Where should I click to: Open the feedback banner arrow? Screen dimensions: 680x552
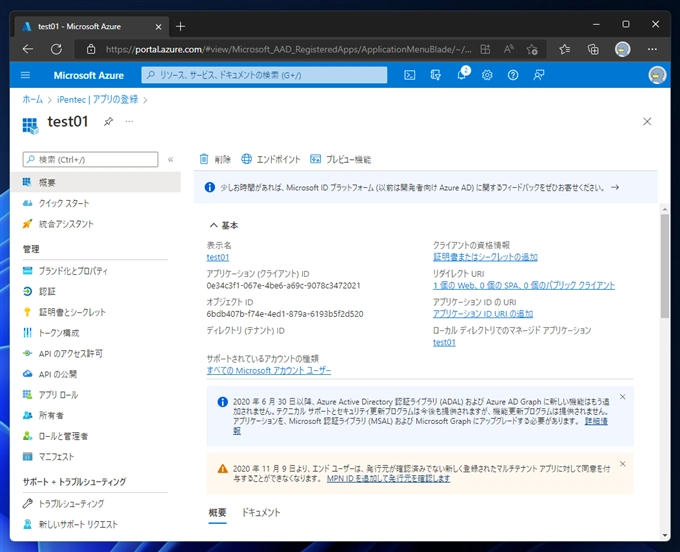tap(615, 187)
